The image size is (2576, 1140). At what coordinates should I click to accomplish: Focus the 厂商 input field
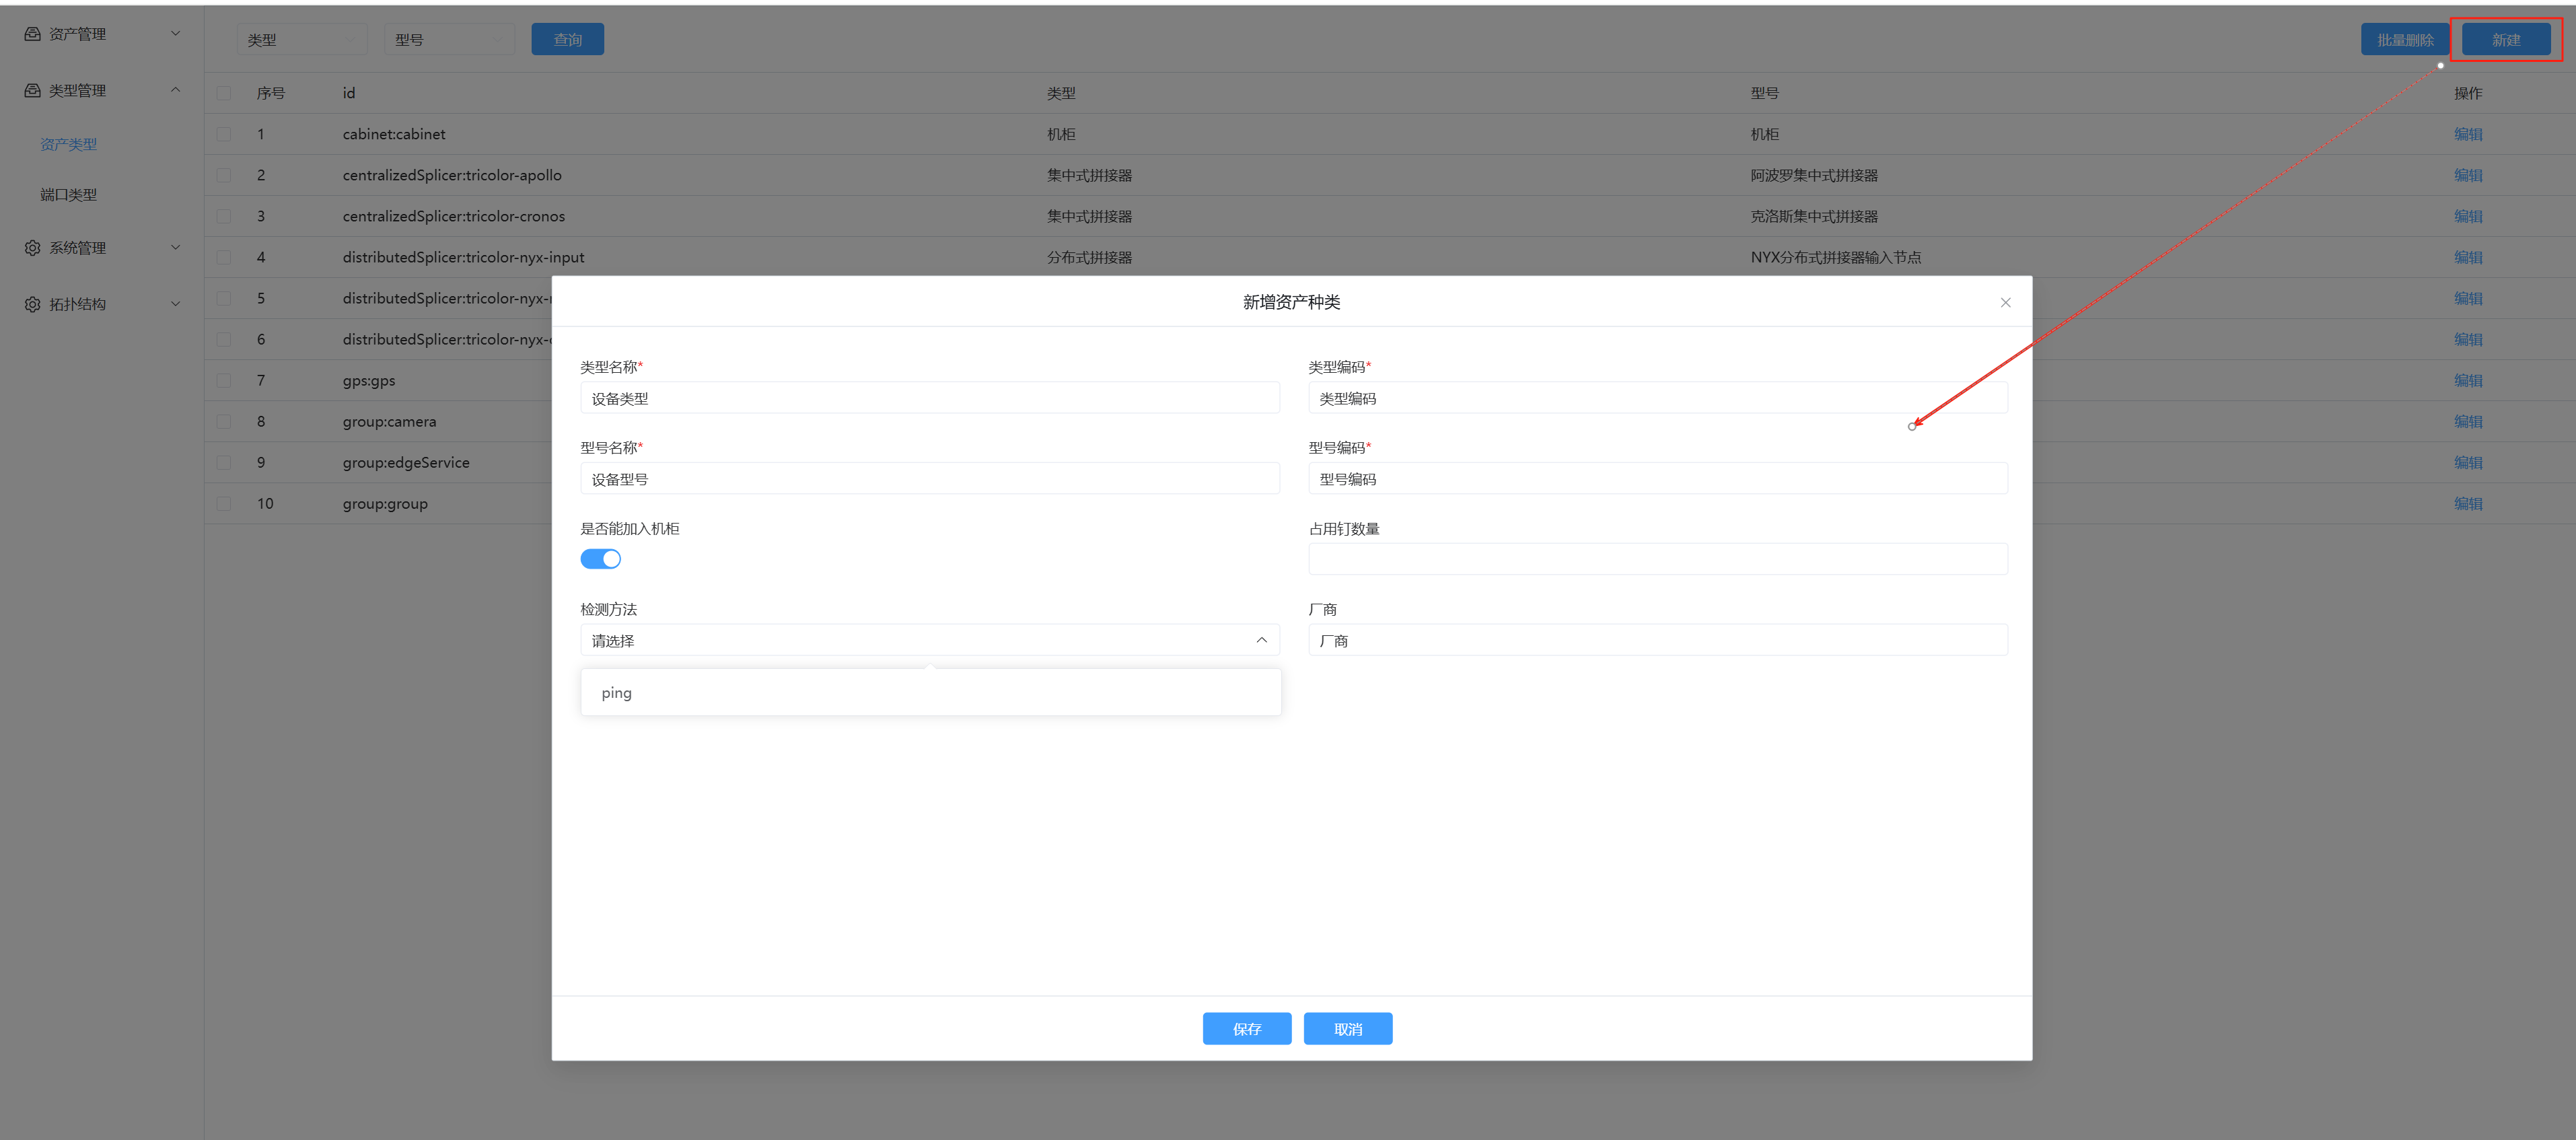tap(1657, 640)
